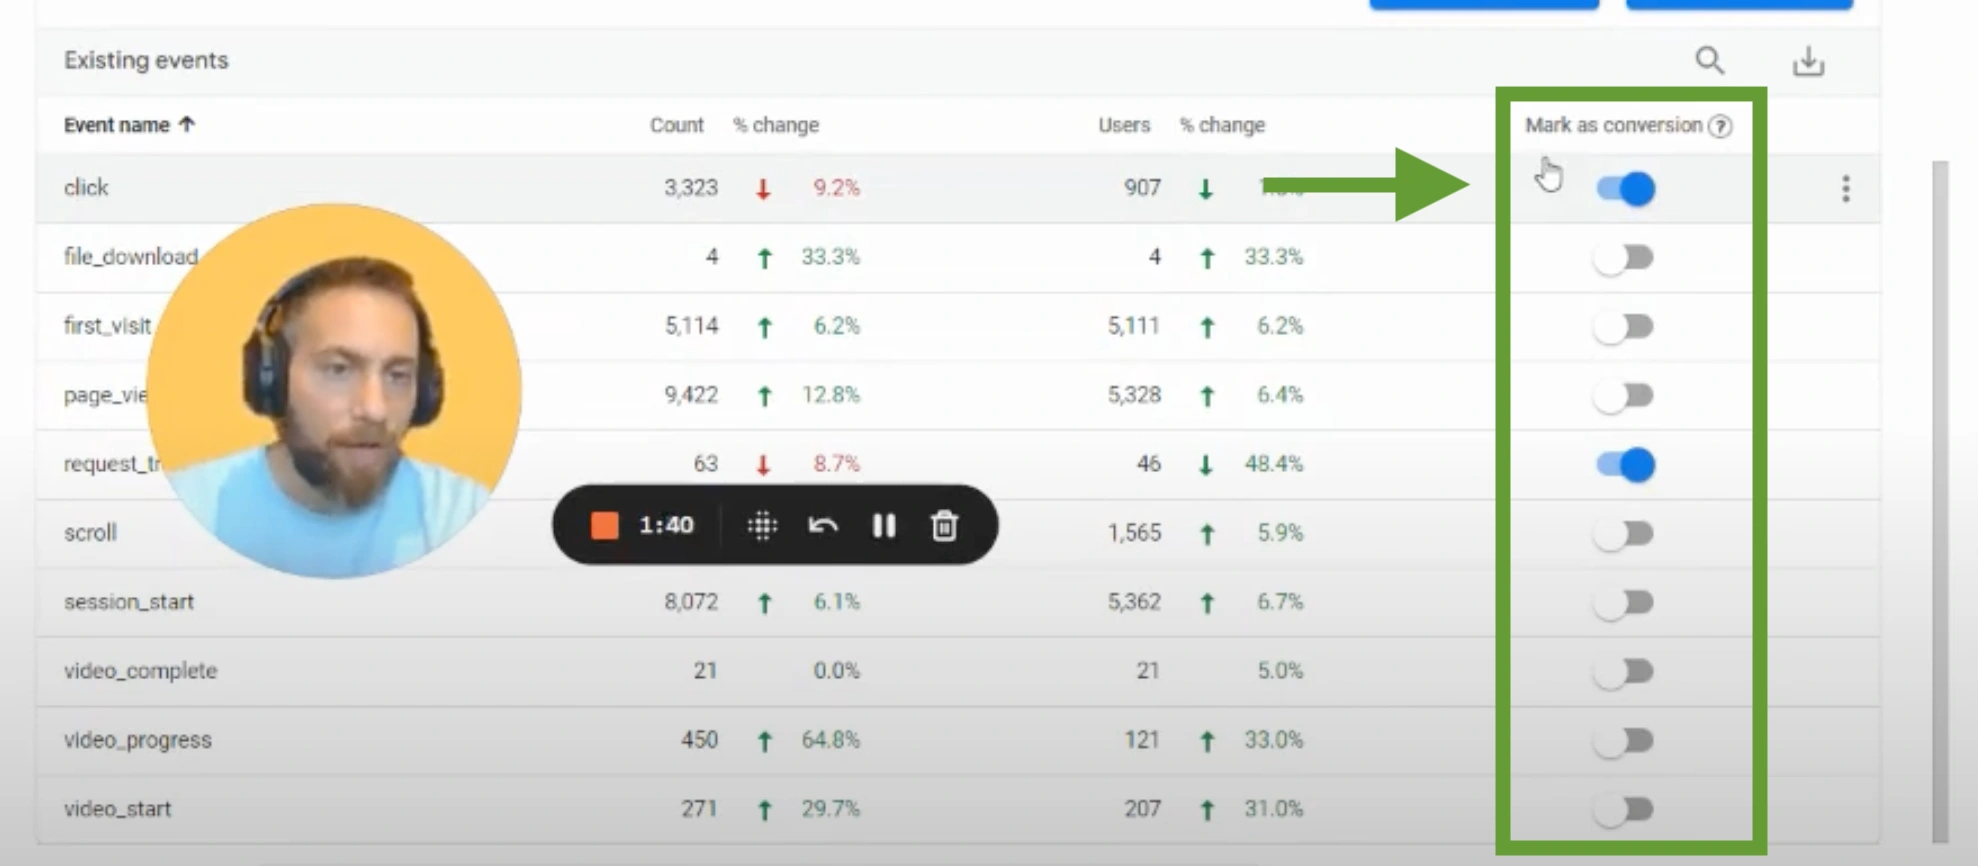Click the % change header beside Users

click(x=1222, y=125)
